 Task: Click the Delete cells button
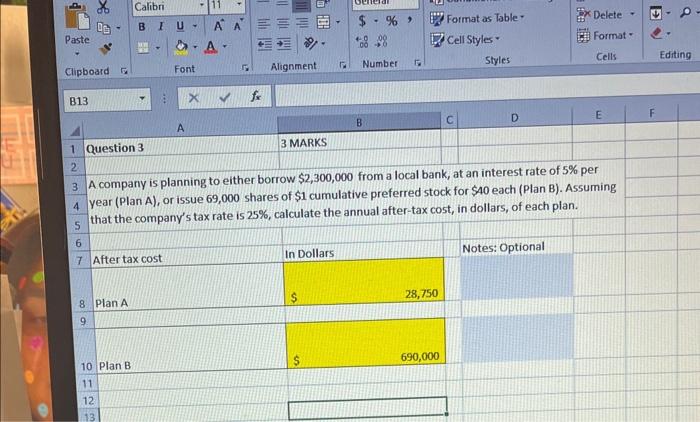tap(600, 15)
